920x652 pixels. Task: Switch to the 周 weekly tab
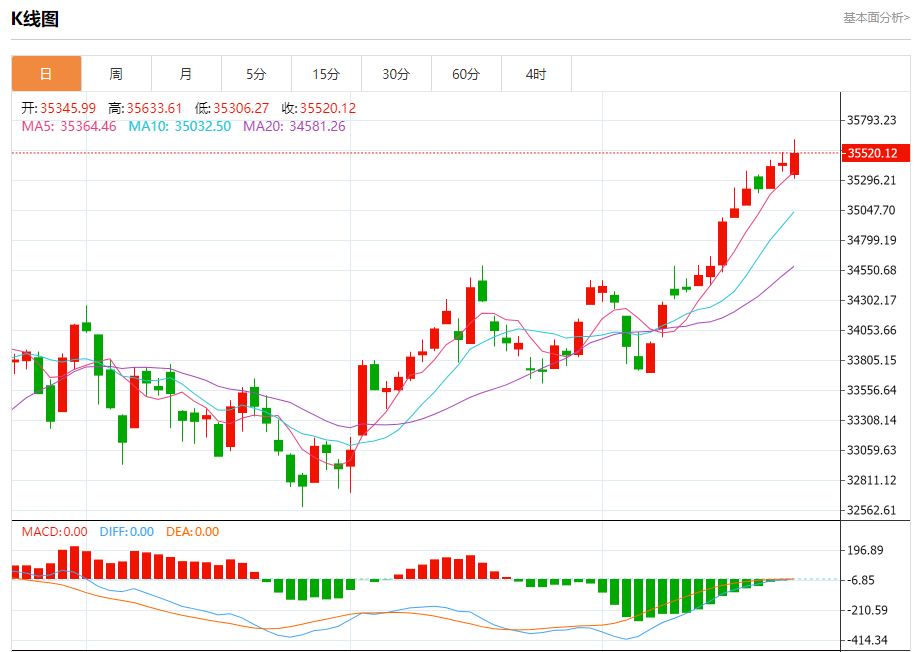coord(116,74)
